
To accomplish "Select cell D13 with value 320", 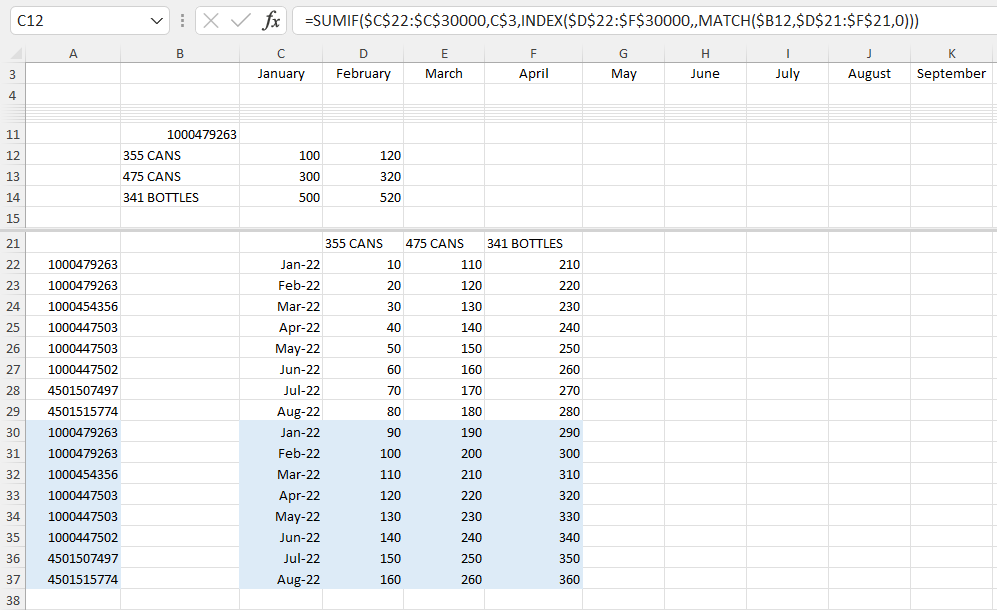I will pyautogui.click(x=363, y=176).
